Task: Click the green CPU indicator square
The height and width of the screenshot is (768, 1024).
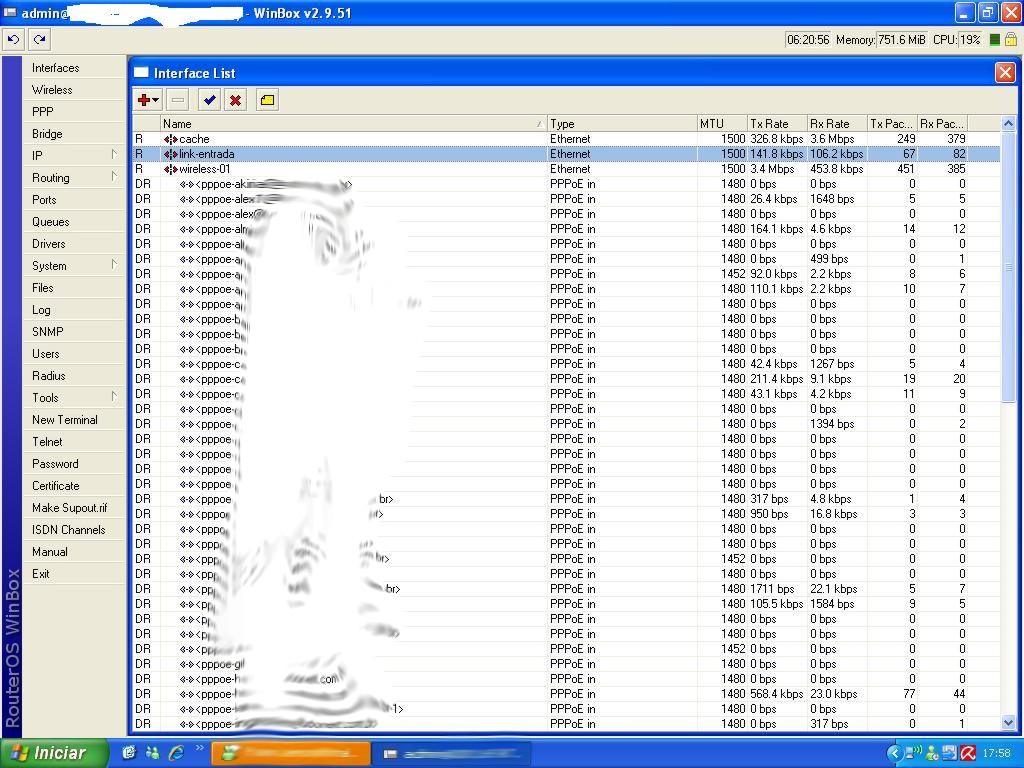Action: (994, 40)
